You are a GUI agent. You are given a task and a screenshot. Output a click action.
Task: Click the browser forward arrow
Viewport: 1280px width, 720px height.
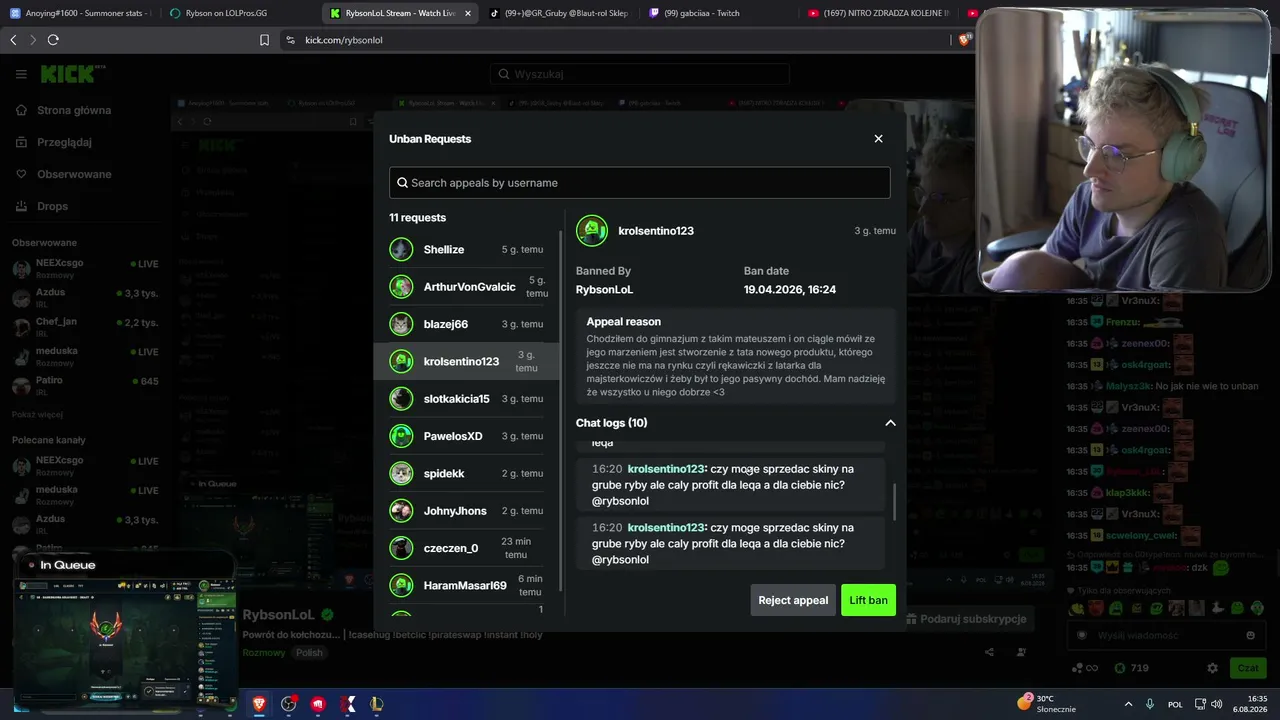tap(33, 40)
